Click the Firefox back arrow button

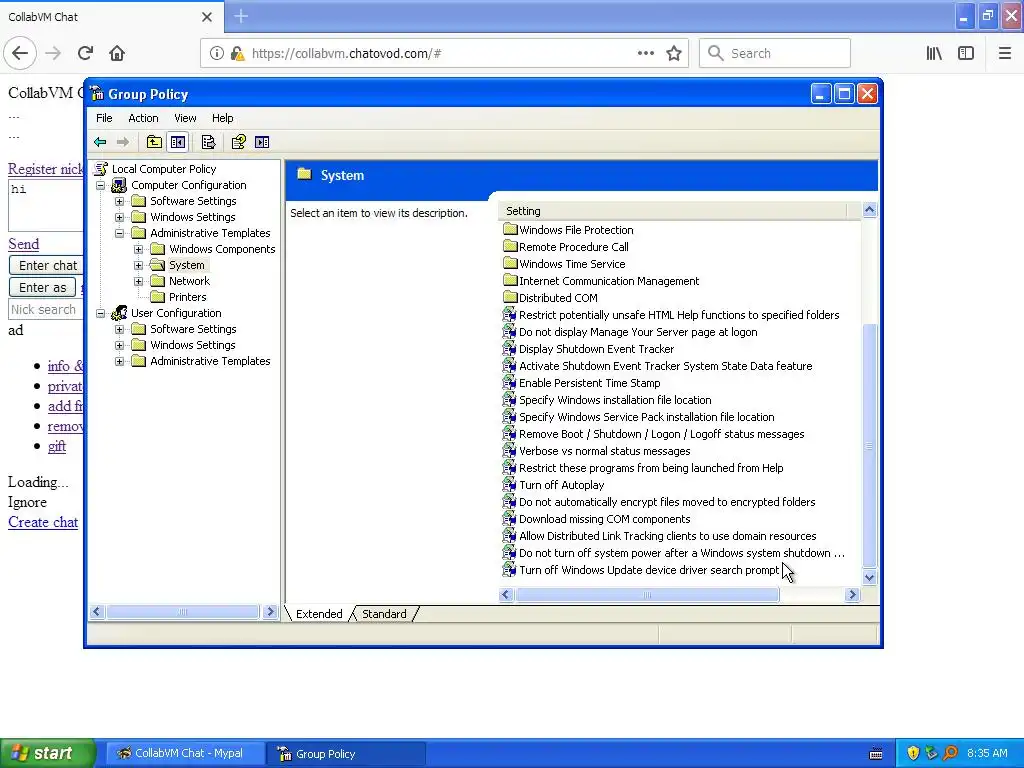point(20,53)
